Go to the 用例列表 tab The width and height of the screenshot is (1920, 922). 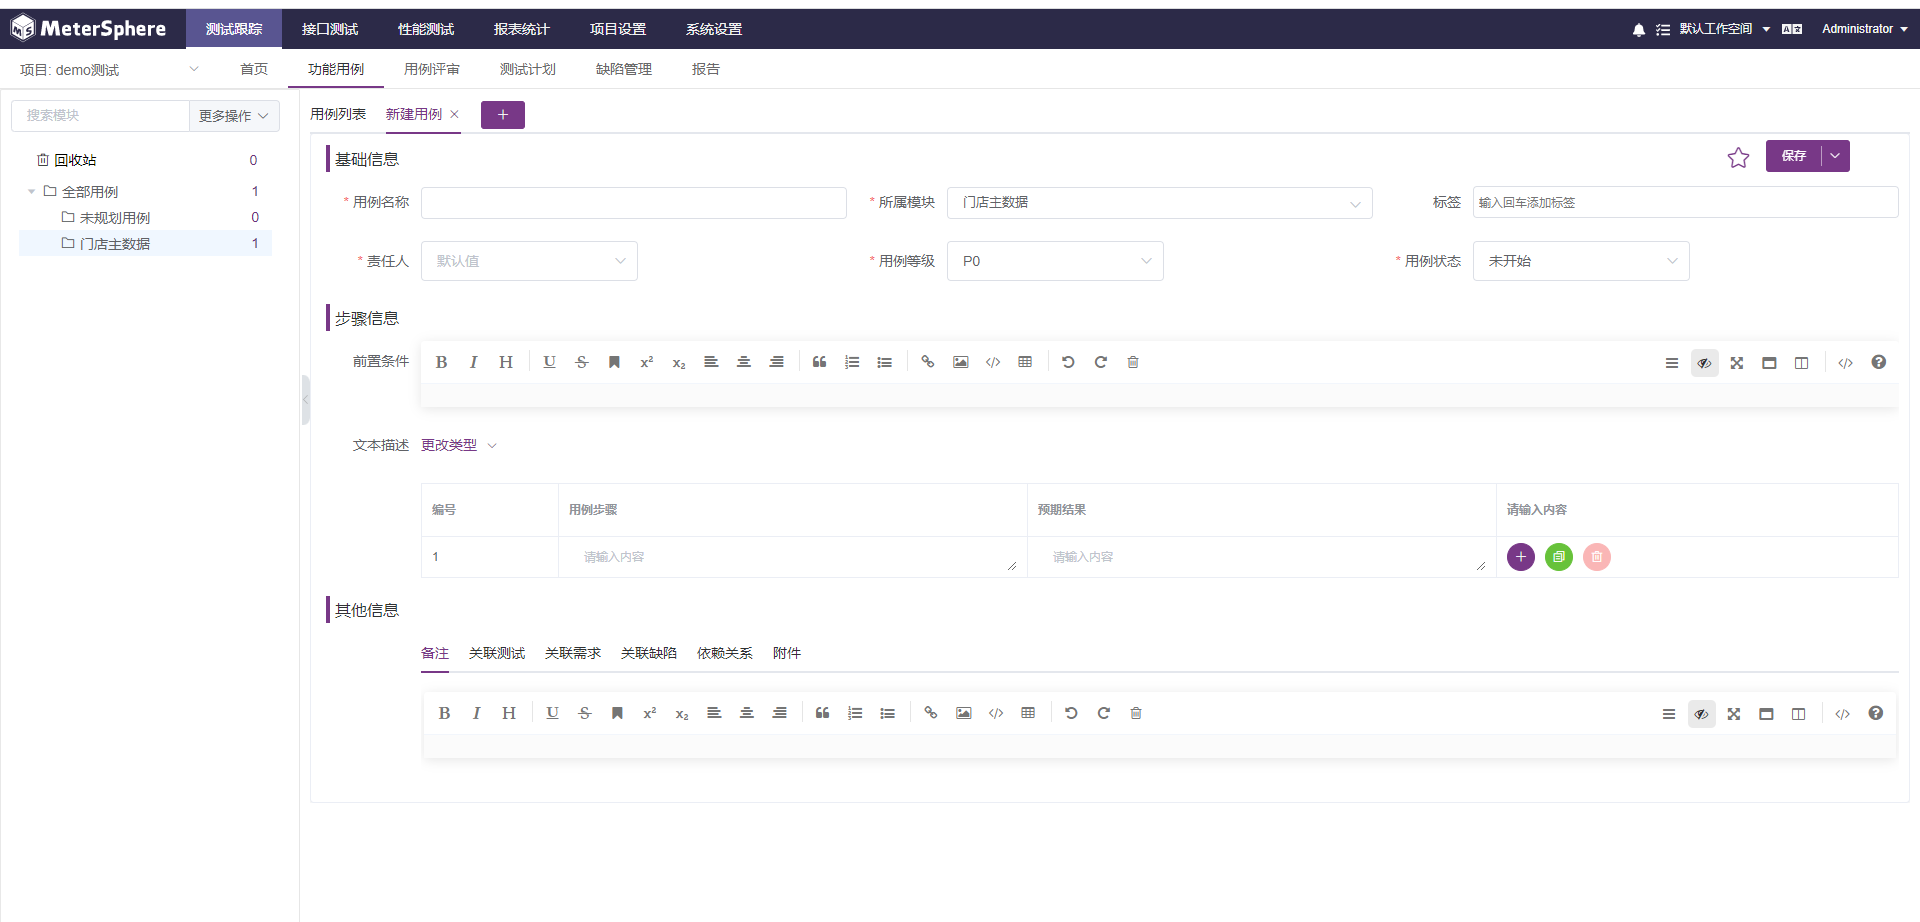point(338,114)
